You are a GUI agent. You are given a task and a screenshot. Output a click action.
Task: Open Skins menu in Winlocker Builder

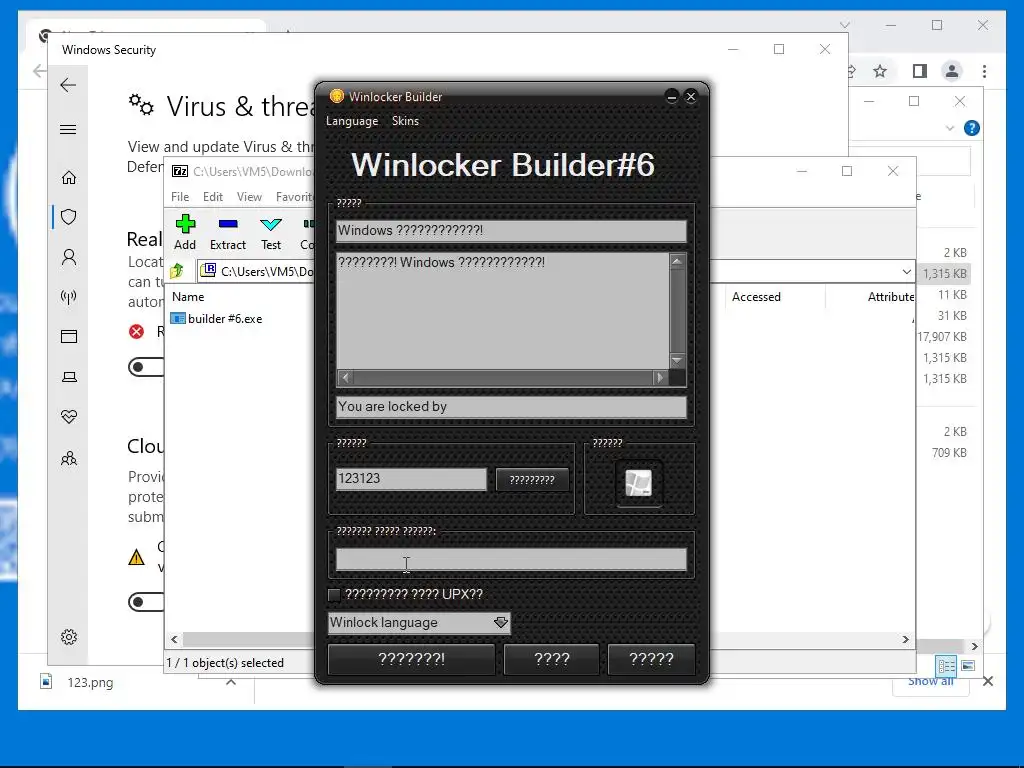[x=405, y=121]
